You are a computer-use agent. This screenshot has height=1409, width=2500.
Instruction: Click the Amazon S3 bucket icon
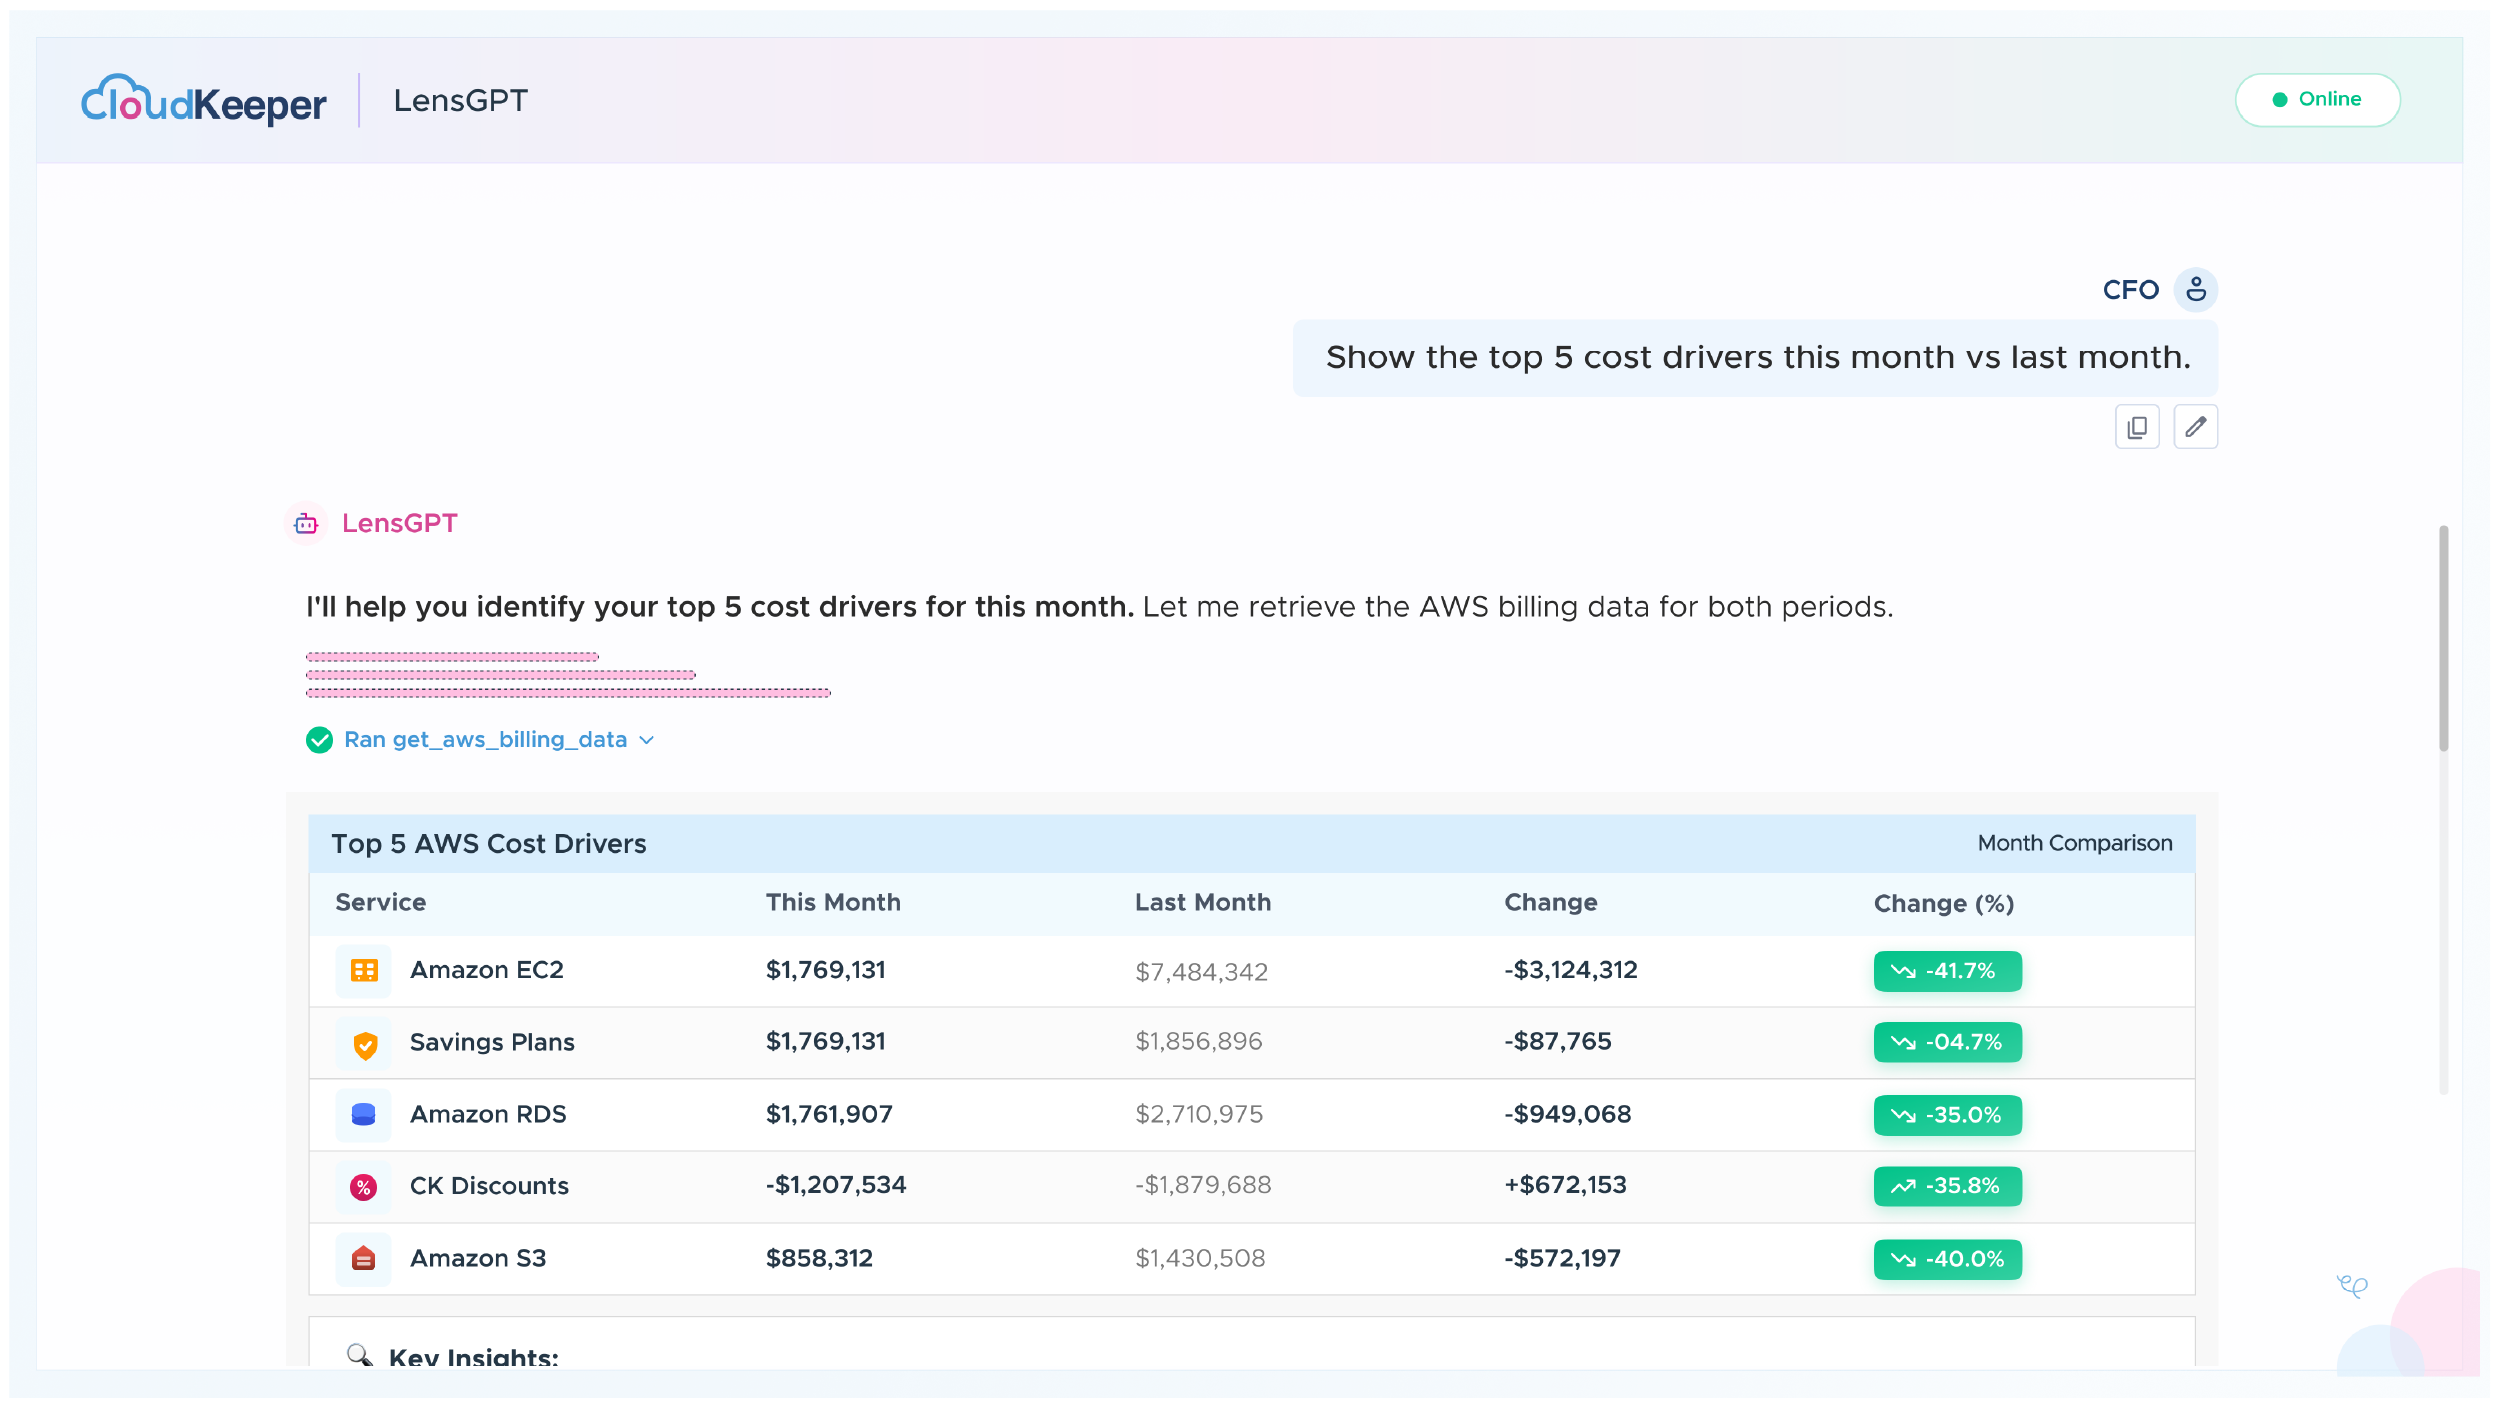click(x=364, y=1259)
